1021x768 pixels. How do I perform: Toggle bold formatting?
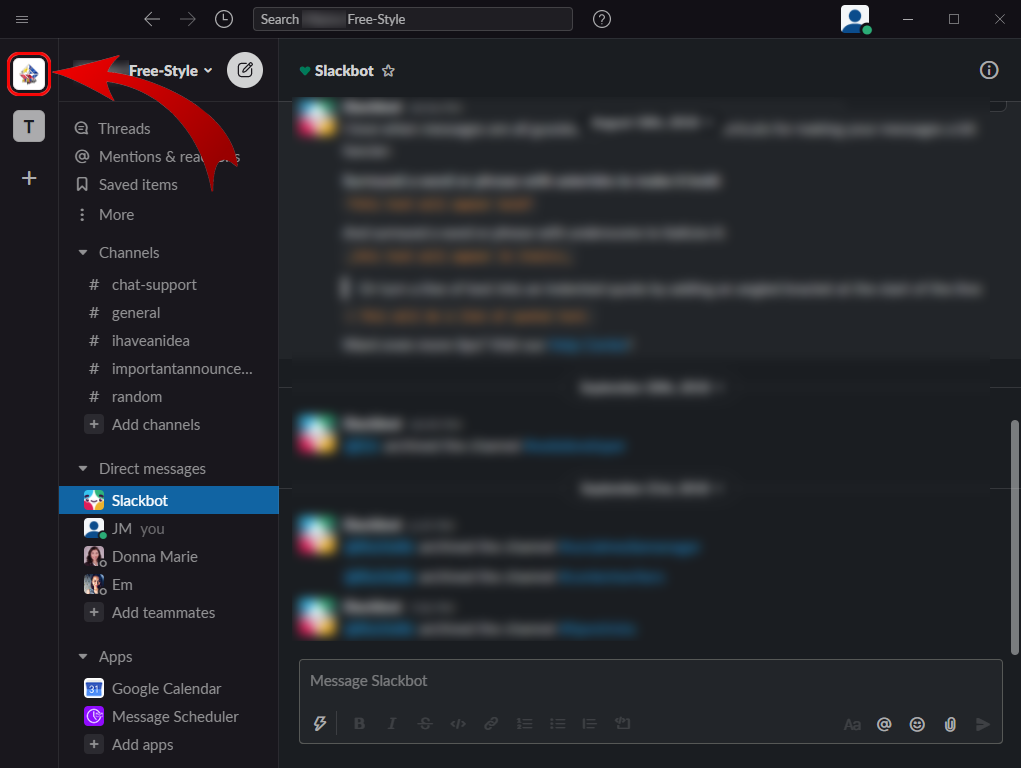(359, 724)
